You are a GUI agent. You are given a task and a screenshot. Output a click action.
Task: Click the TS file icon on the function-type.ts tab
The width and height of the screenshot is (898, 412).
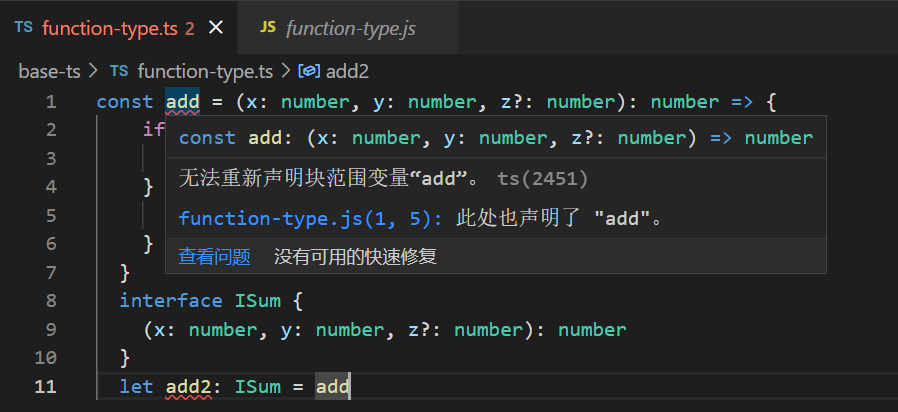[x=24, y=28]
